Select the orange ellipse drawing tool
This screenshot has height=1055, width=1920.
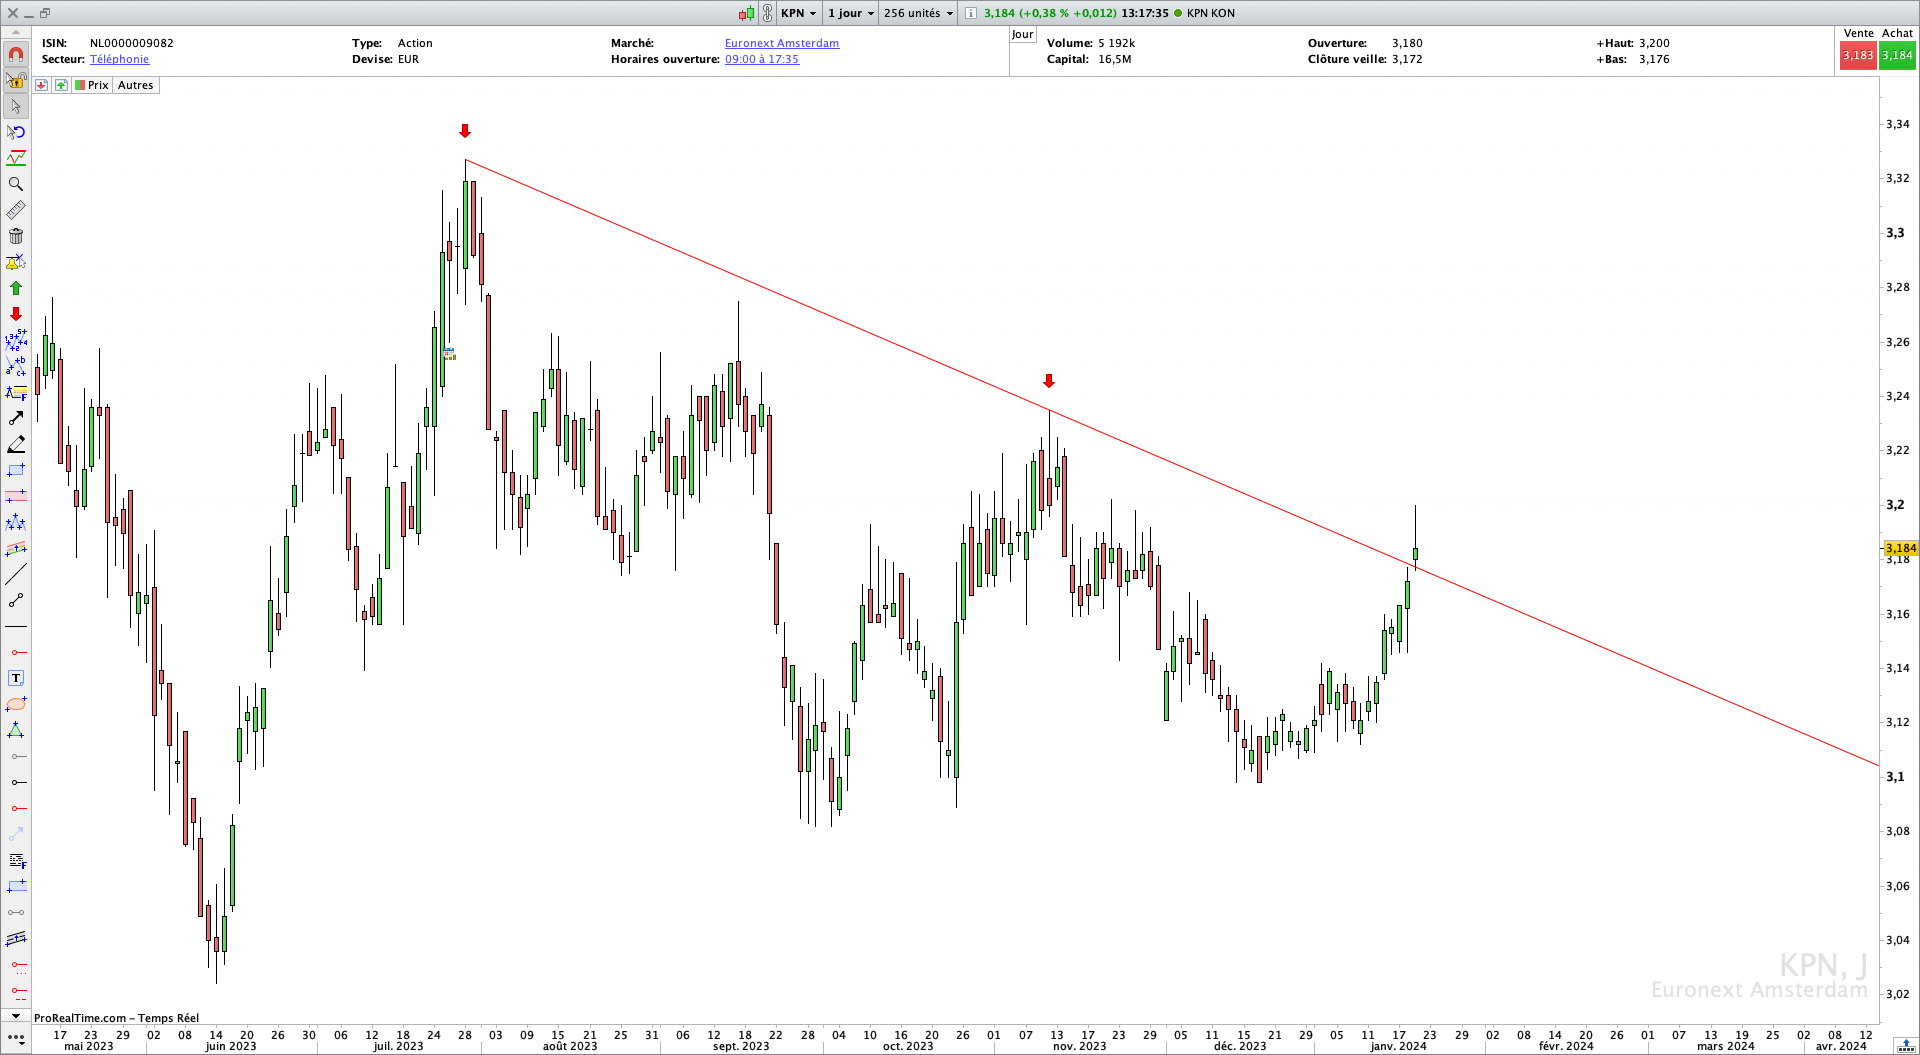(16, 704)
